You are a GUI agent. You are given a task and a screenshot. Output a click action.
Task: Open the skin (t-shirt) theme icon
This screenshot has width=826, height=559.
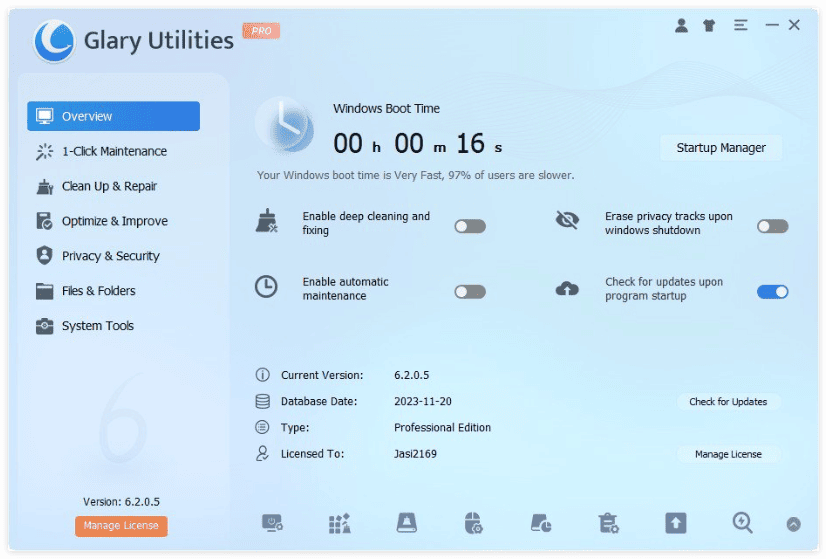click(709, 25)
